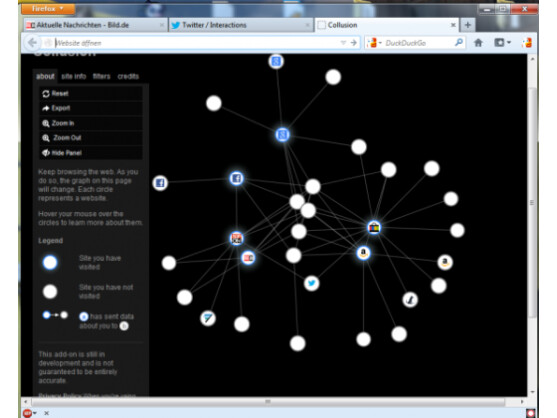Click the glowing Facebook node in graph
This screenshot has width=557, height=418.
click(x=237, y=178)
